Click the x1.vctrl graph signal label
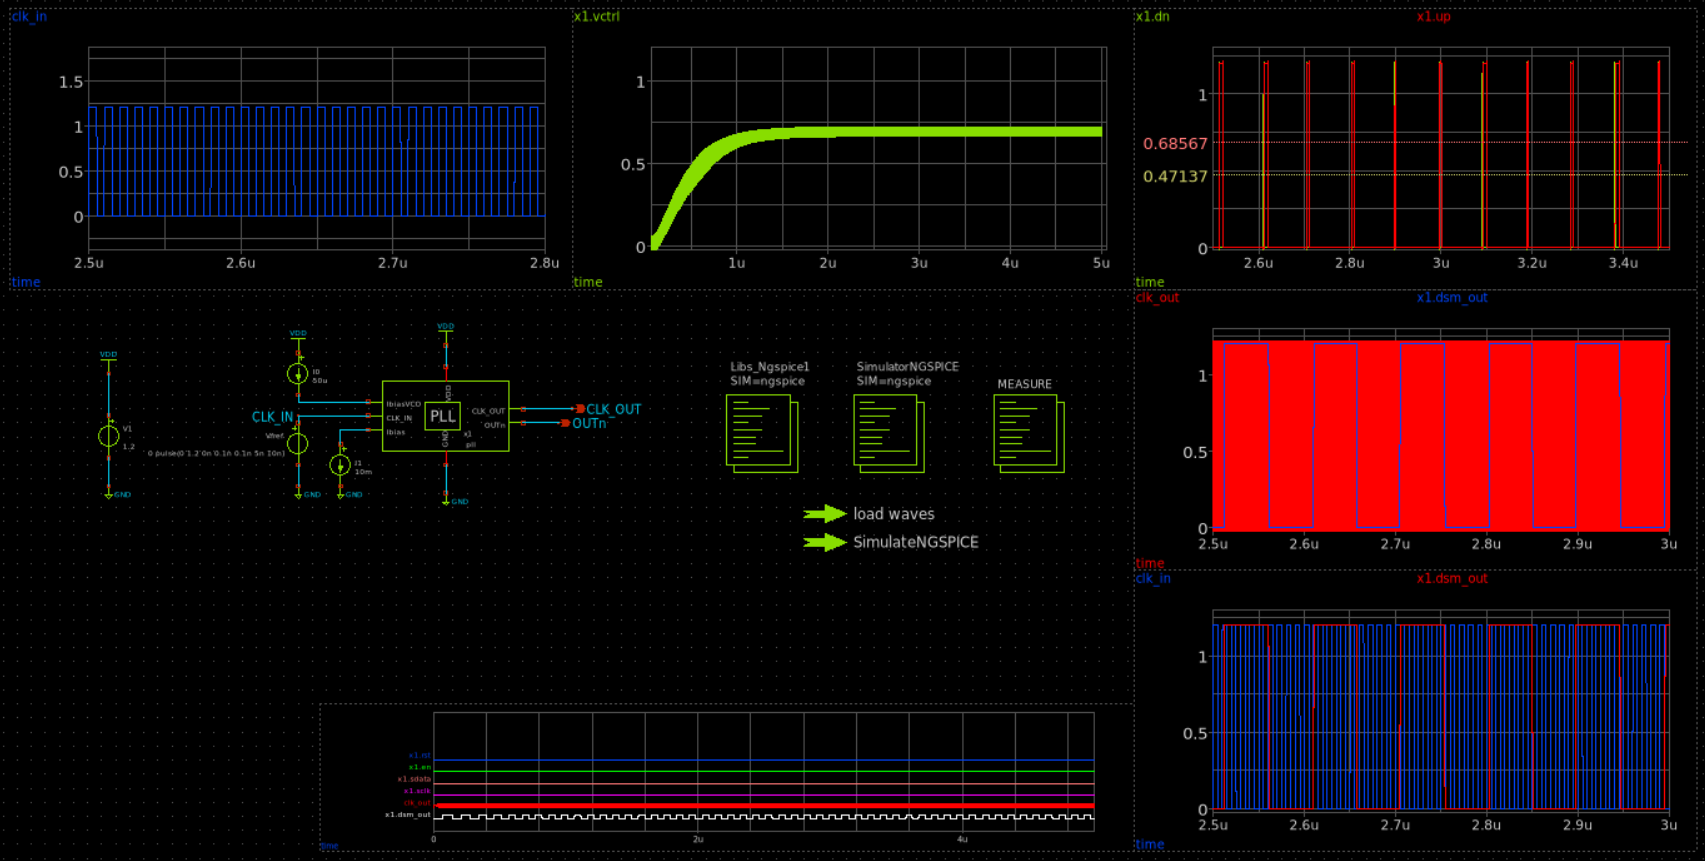Image resolution: width=1705 pixels, height=861 pixels. 597,17
